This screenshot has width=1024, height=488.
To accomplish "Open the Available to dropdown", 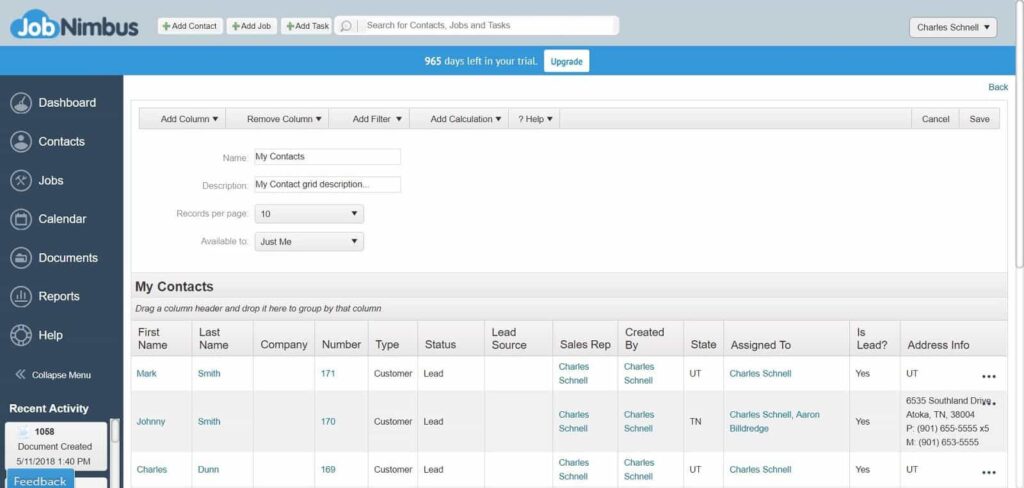I will (x=309, y=242).
